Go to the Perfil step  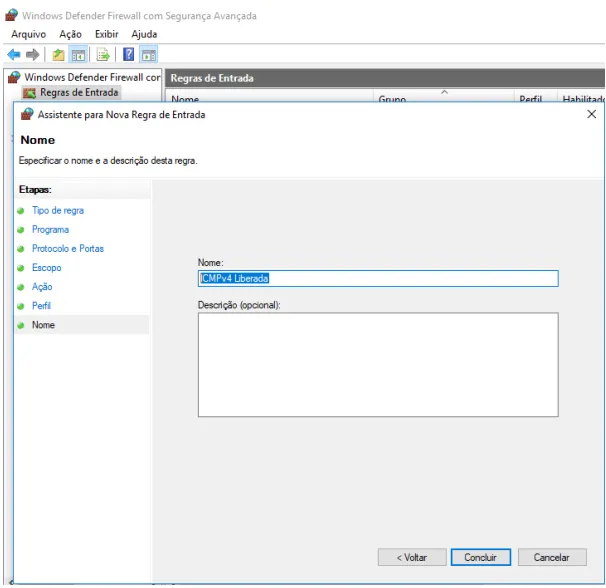41,305
